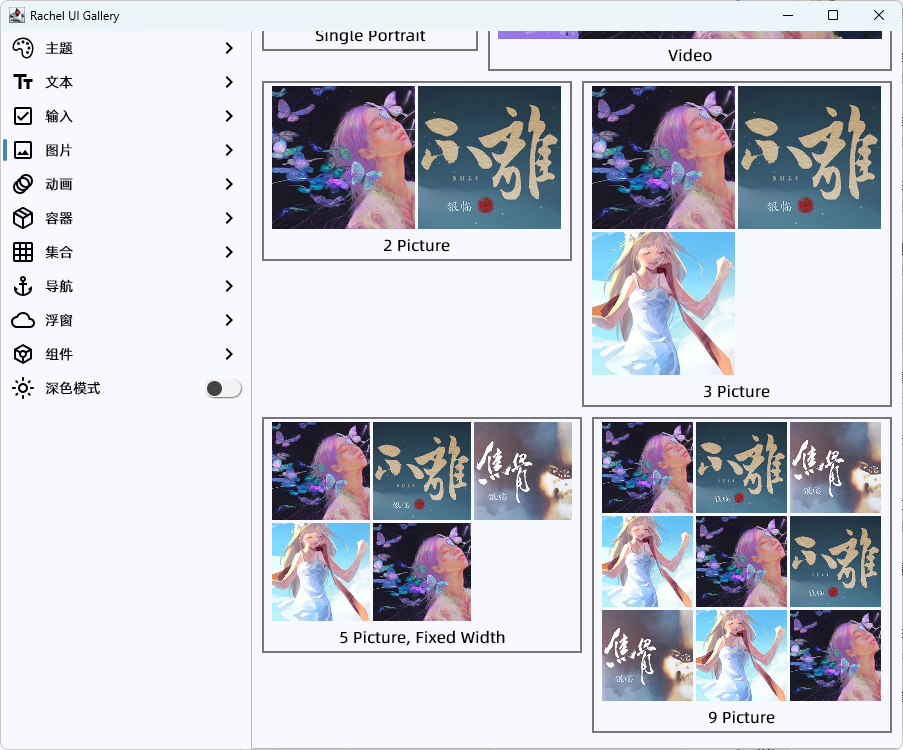Expand the 导航 chevron
The width and height of the screenshot is (903, 750).
[229, 286]
